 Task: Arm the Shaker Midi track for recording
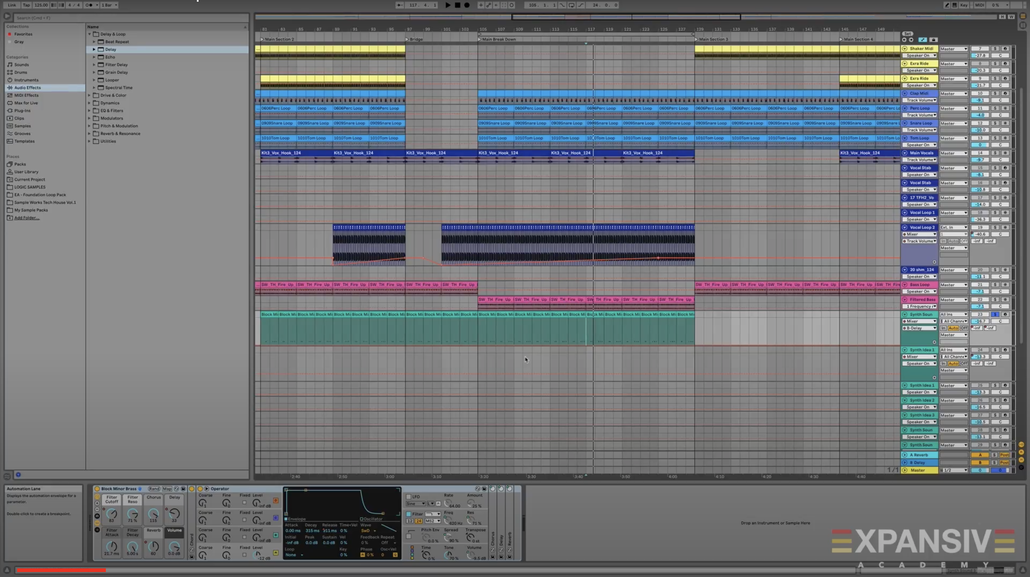click(x=1005, y=49)
